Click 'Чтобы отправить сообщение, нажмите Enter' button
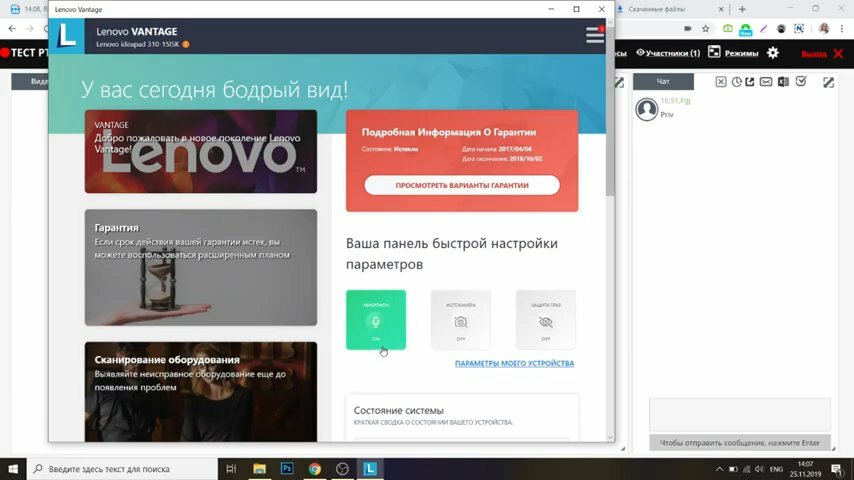854x480 pixels. [x=740, y=442]
